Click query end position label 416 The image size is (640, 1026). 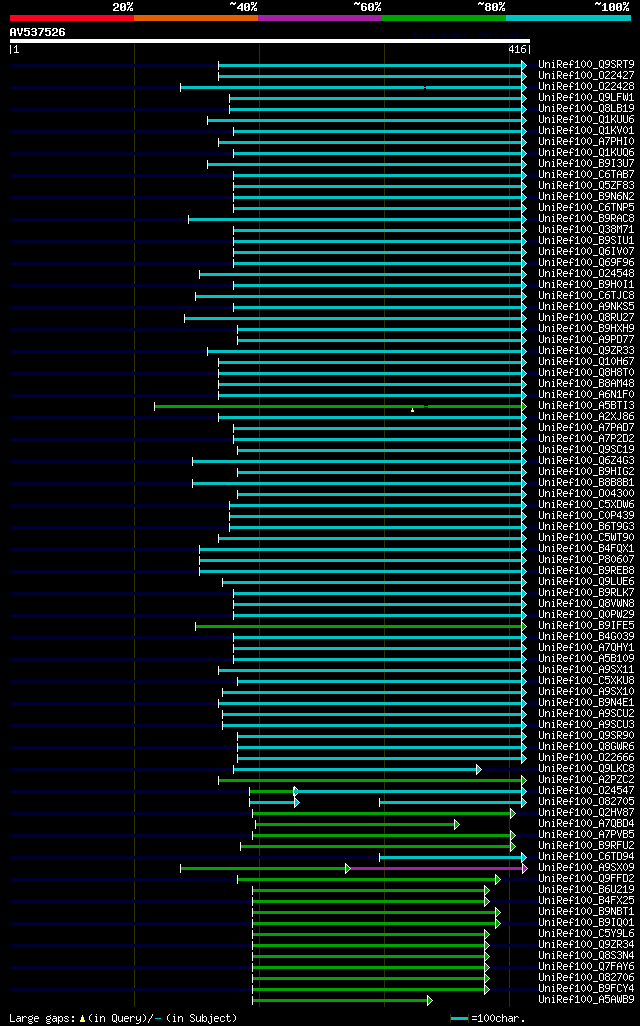tap(516, 50)
